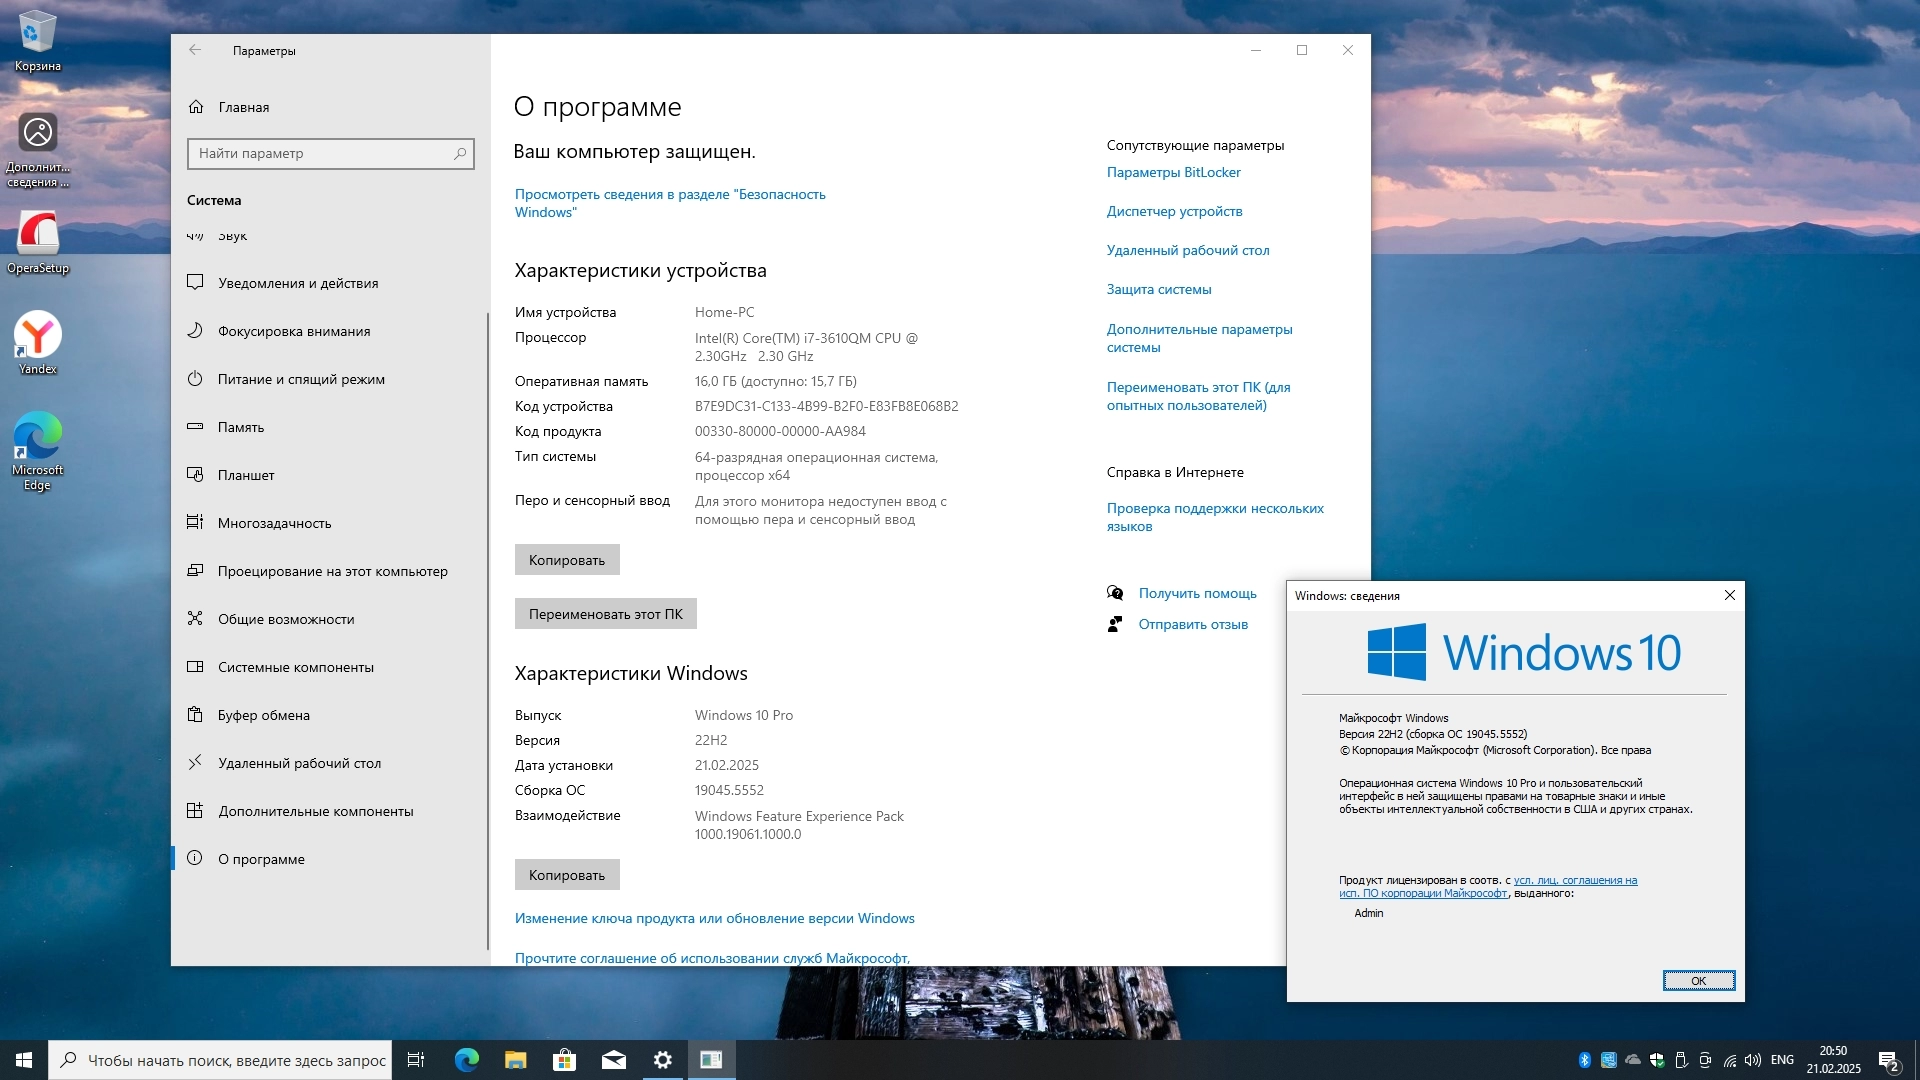Screen dimensions: 1920x1080
Task: Click the Settings sidebar scrollbar
Action: point(487,630)
